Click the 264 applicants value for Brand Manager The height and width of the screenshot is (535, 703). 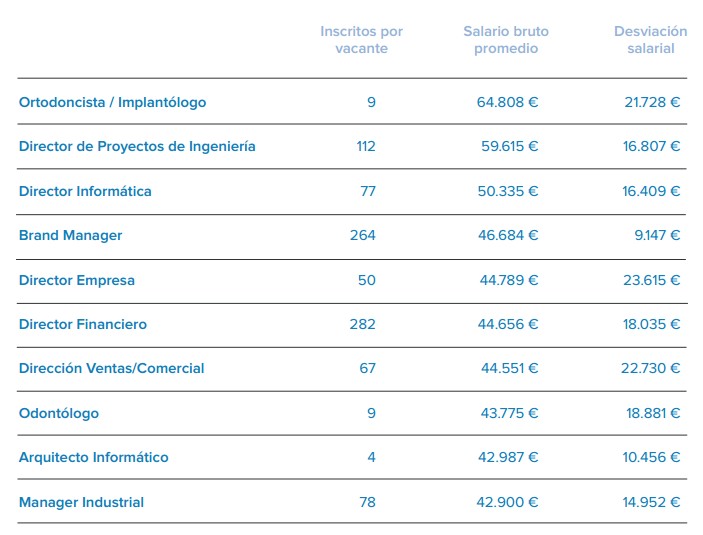[363, 235]
